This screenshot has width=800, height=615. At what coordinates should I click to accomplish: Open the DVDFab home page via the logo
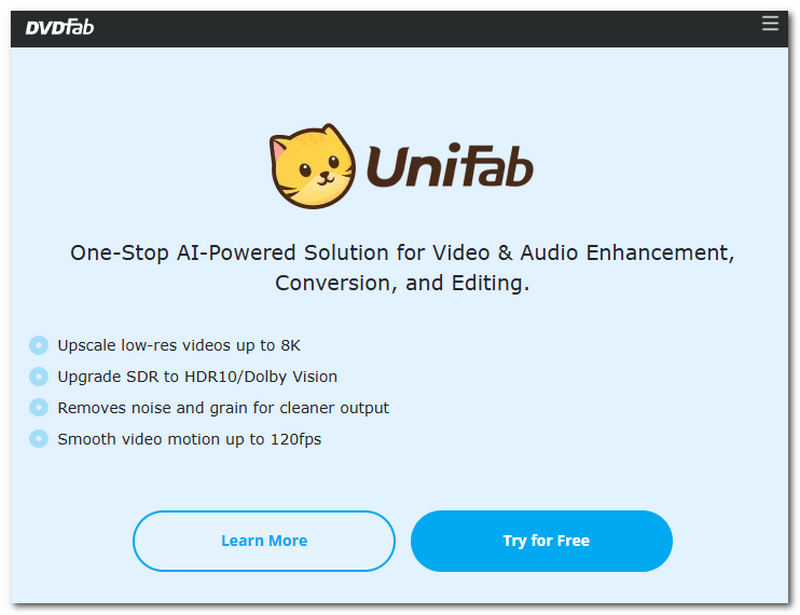[x=60, y=28]
